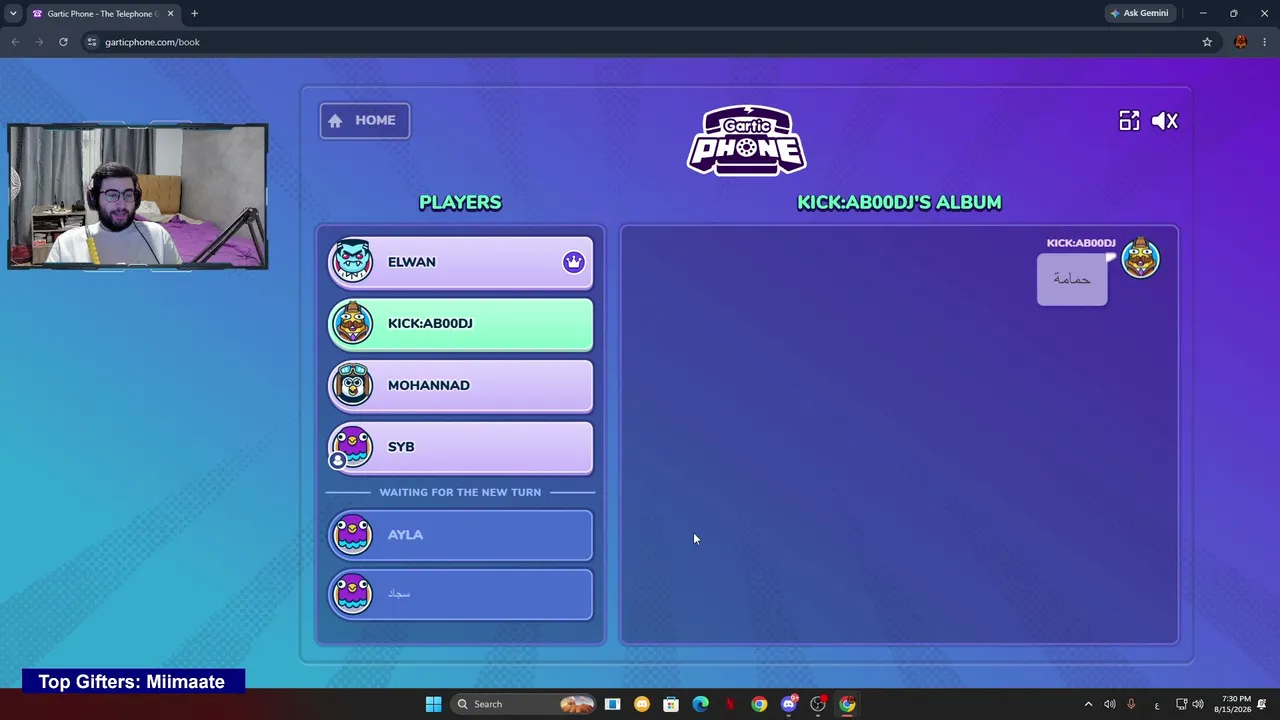Click the taskbar Search box
This screenshot has width=1280, height=720.
523,704
